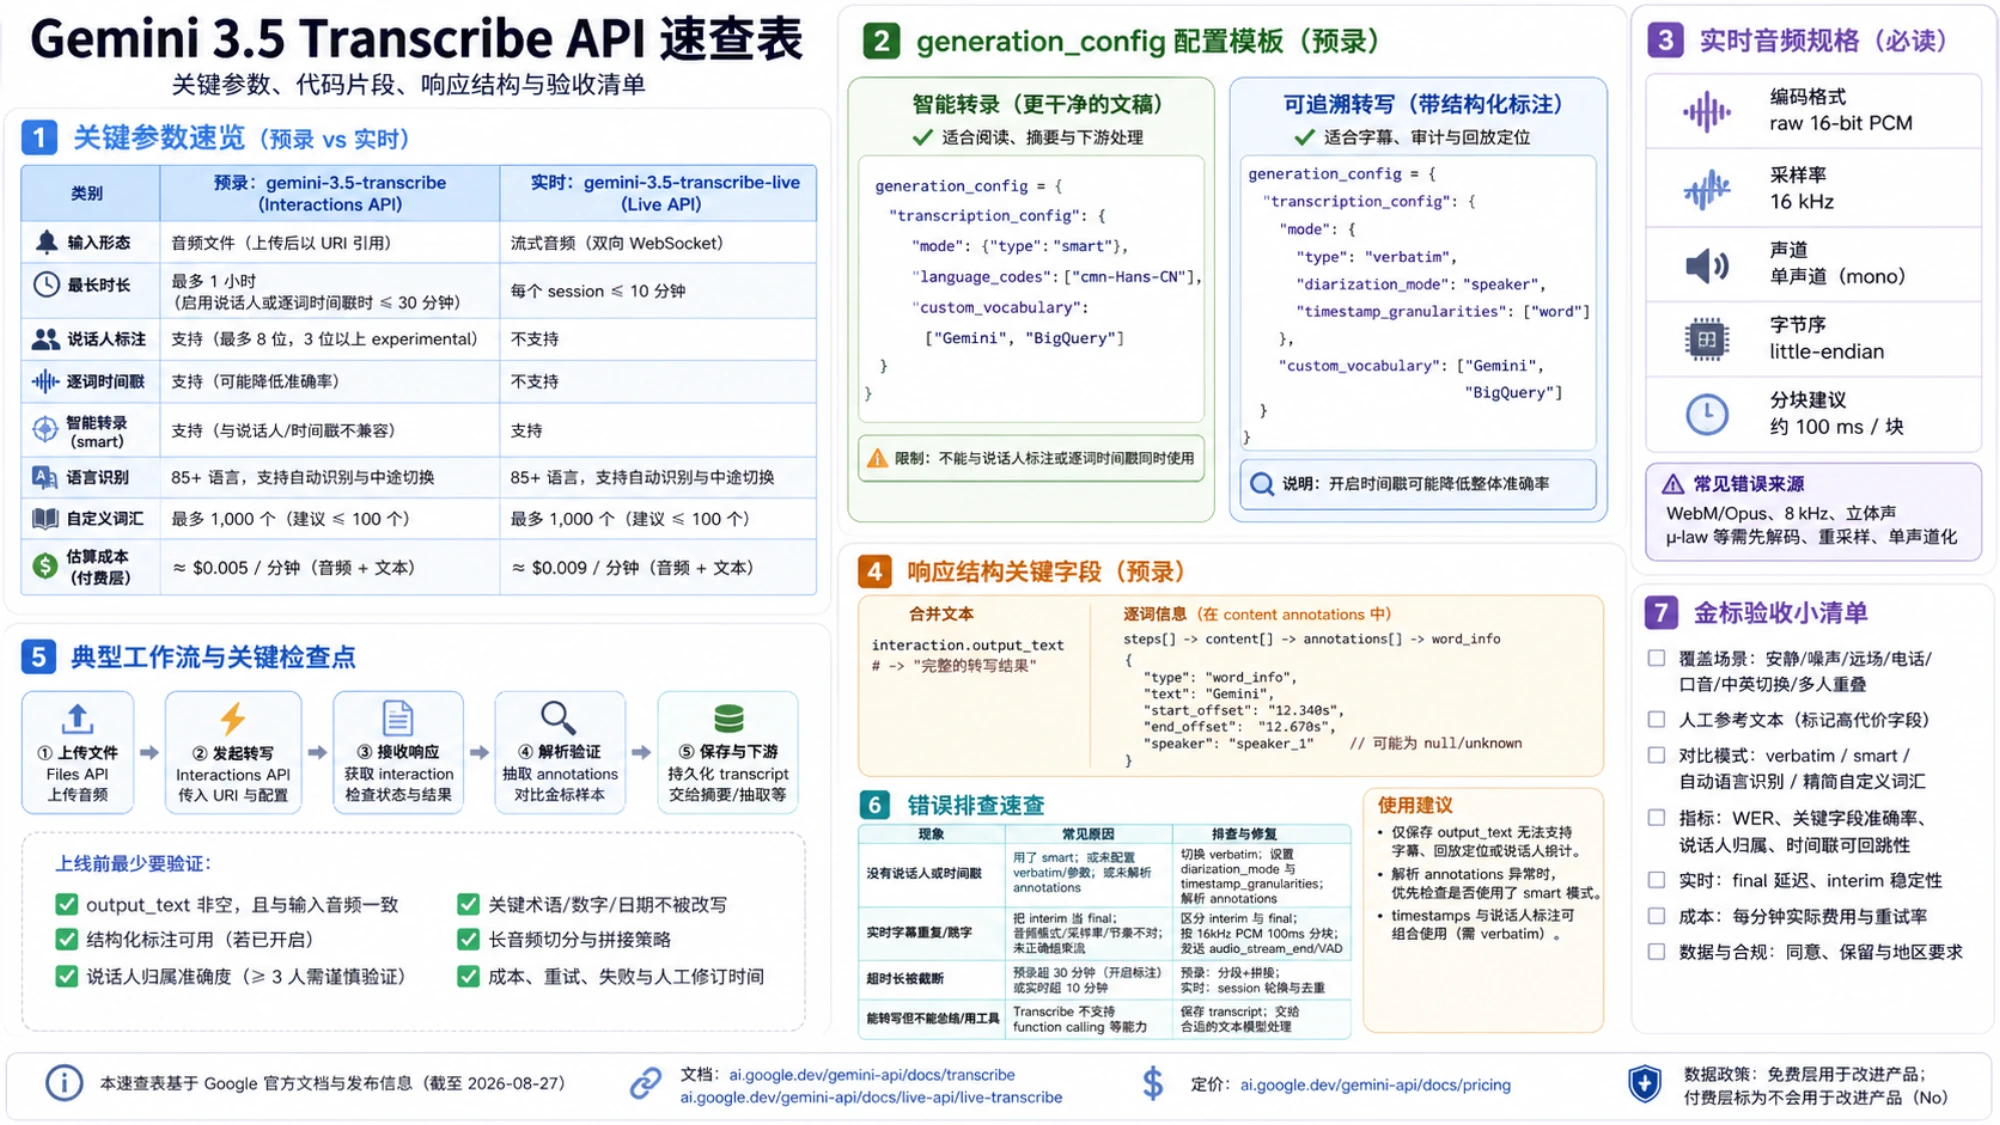This screenshot has width=2000, height=1125.
Task: Click the clock icon beside 最长时长
Action: 46,285
